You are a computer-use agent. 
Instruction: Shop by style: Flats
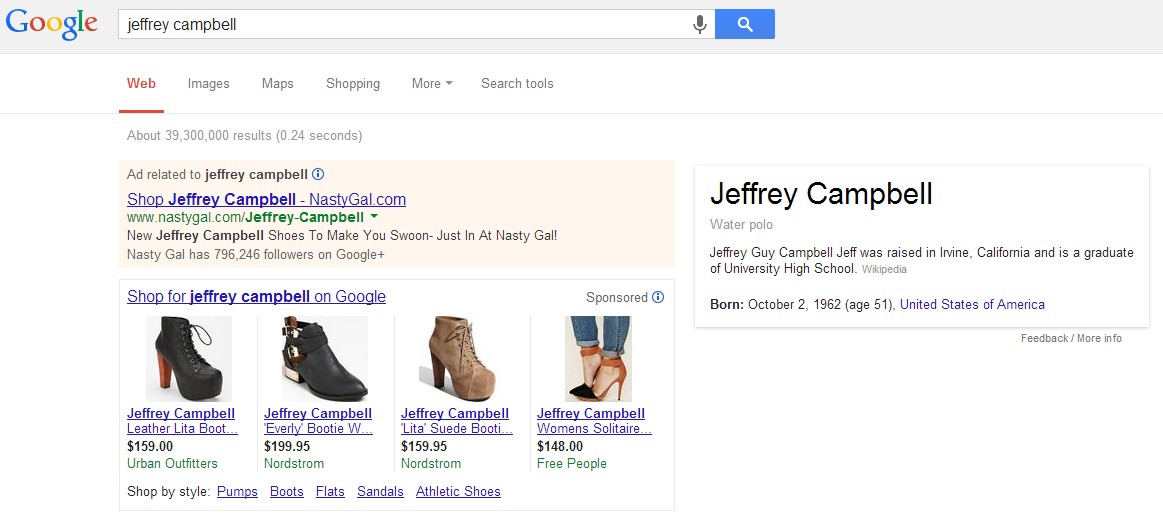pos(330,491)
